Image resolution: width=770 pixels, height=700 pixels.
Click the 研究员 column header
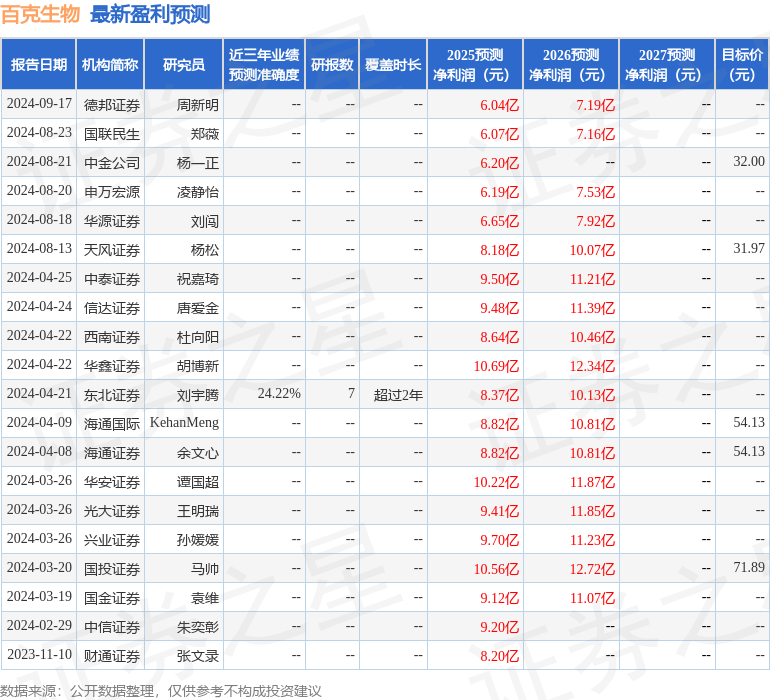click(x=183, y=65)
